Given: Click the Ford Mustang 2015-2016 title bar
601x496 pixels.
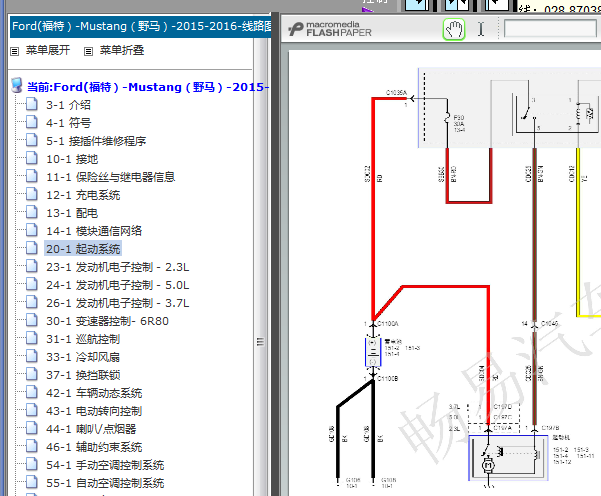Looking at the screenshot, I should (140, 26).
